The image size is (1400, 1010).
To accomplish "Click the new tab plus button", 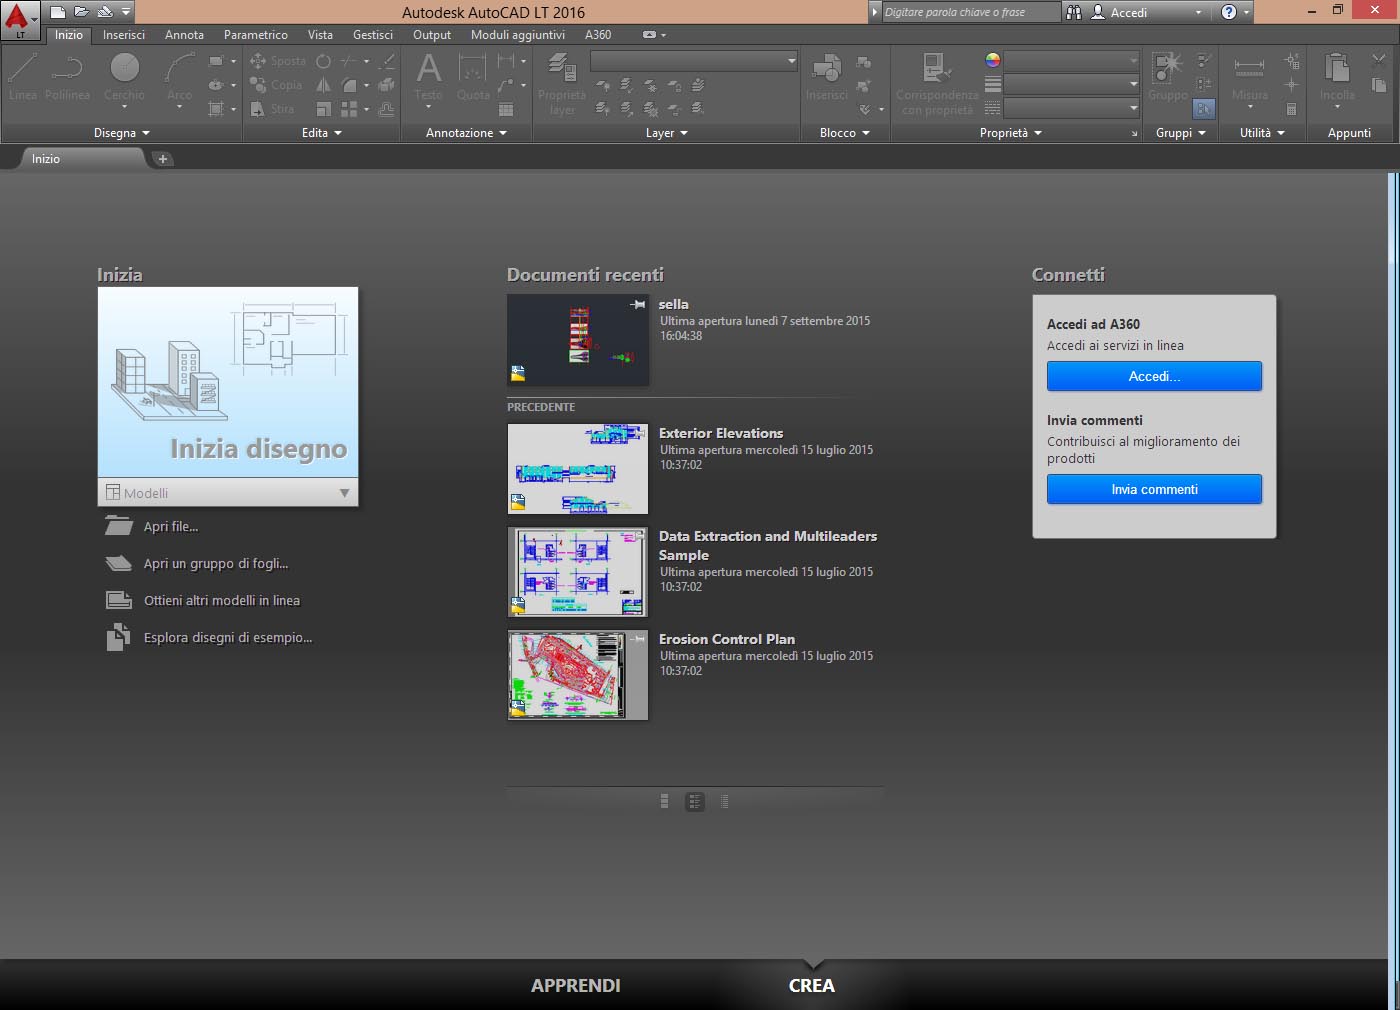I will (x=163, y=159).
